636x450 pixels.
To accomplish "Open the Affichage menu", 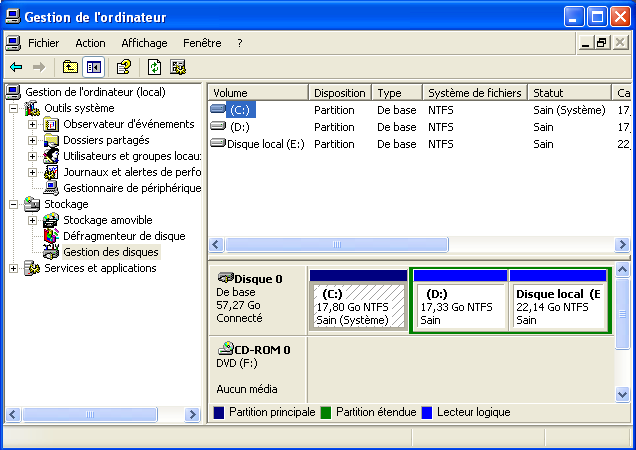I will [x=144, y=43].
